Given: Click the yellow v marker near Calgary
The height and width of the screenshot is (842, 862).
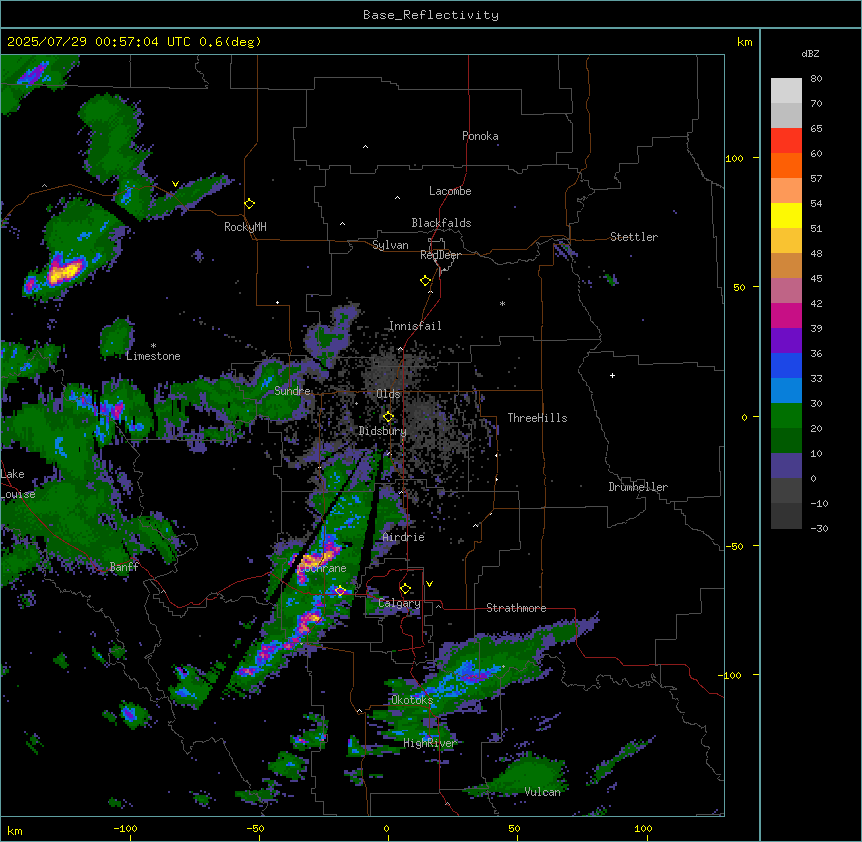Looking at the screenshot, I should tap(429, 584).
